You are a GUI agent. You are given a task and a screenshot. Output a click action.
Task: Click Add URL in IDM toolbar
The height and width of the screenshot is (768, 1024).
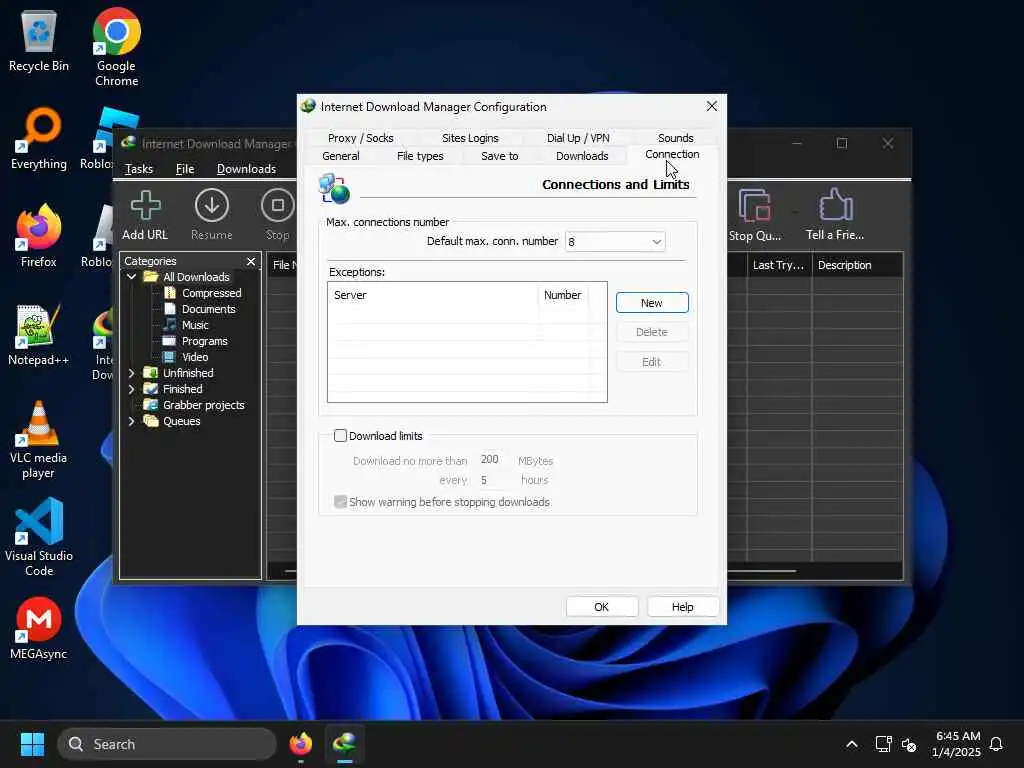click(145, 216)
